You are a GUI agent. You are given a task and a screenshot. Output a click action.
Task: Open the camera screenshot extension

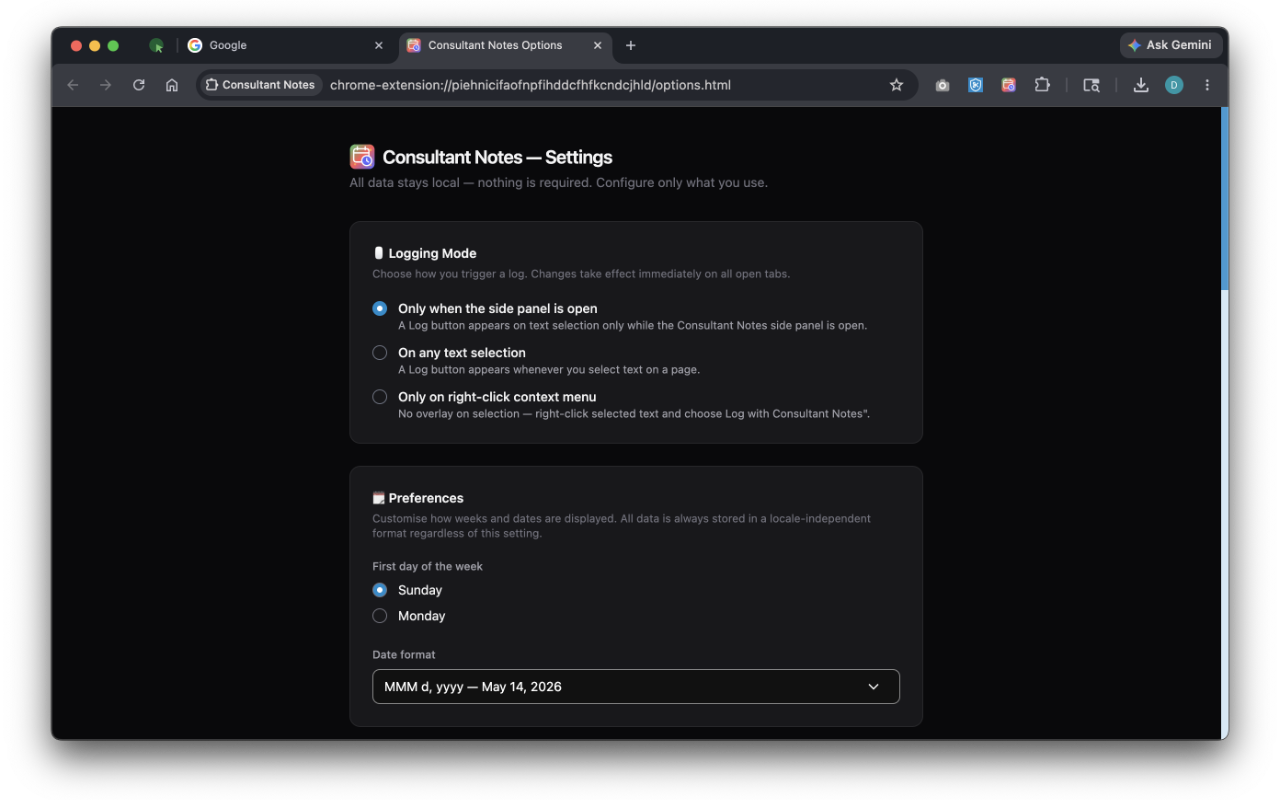[x=942, y=85]
